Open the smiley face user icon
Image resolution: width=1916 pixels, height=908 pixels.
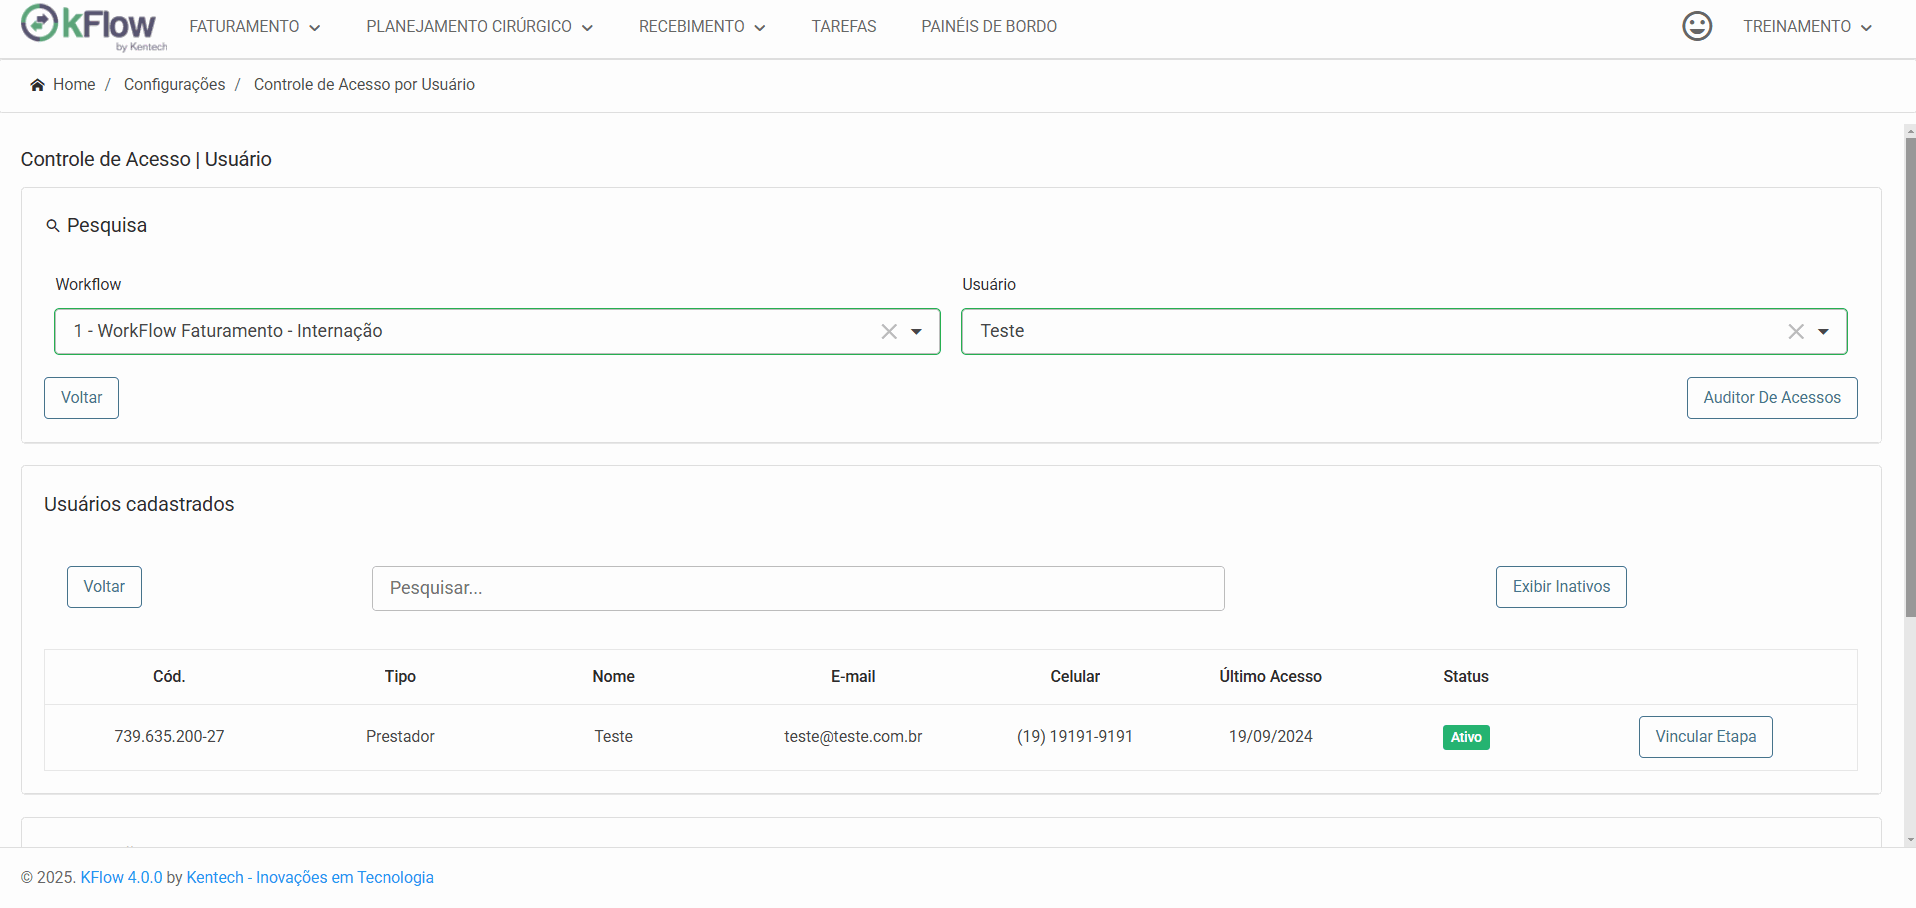[x=1697, y=26]
